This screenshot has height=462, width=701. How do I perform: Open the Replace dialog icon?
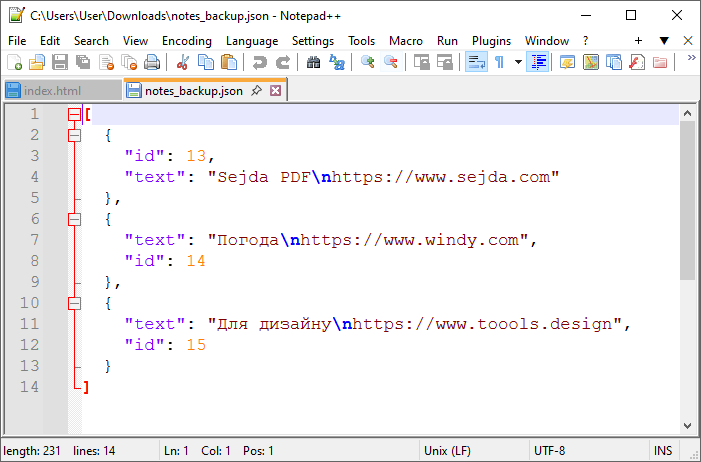click(336, 62)
